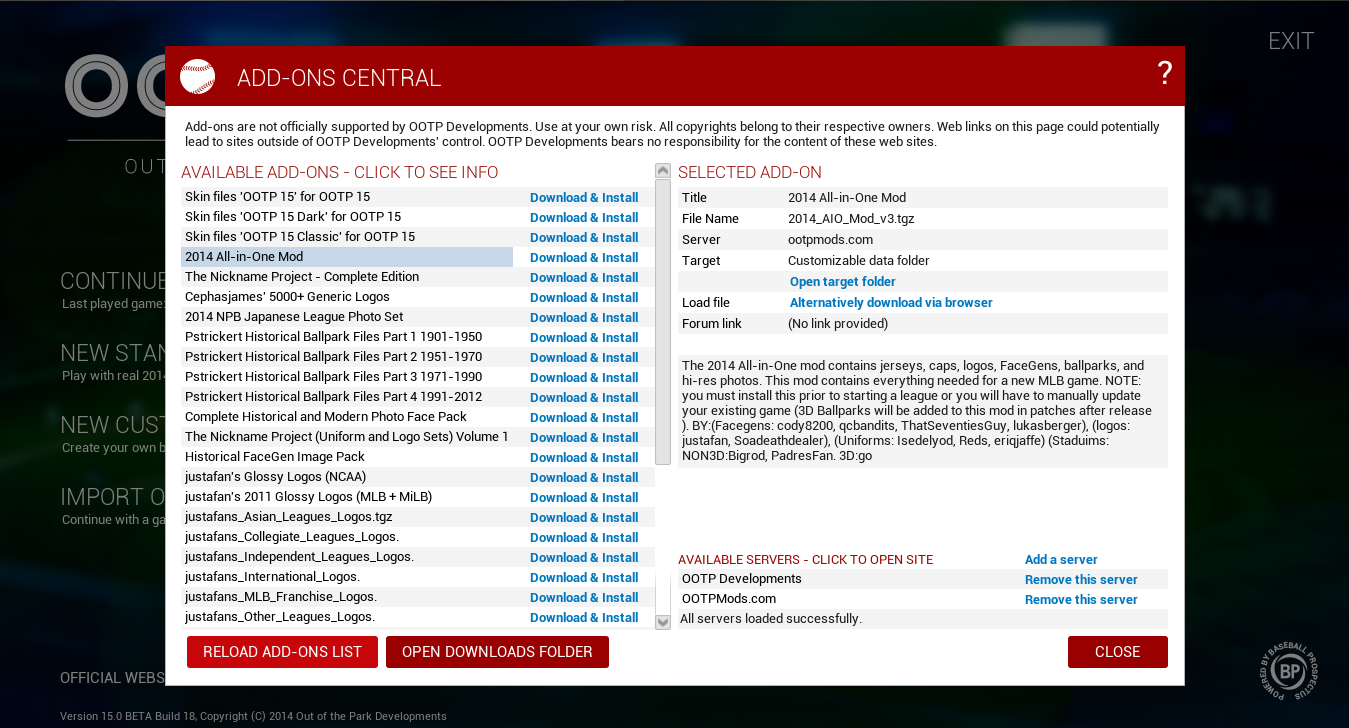Click the help question mark icon

[x=1164, y=73]
